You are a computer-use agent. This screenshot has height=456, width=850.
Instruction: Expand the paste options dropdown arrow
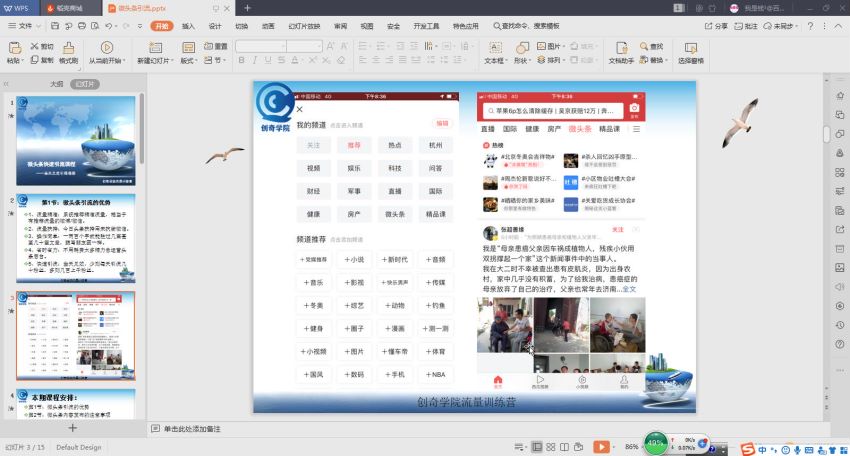(22, 61)
